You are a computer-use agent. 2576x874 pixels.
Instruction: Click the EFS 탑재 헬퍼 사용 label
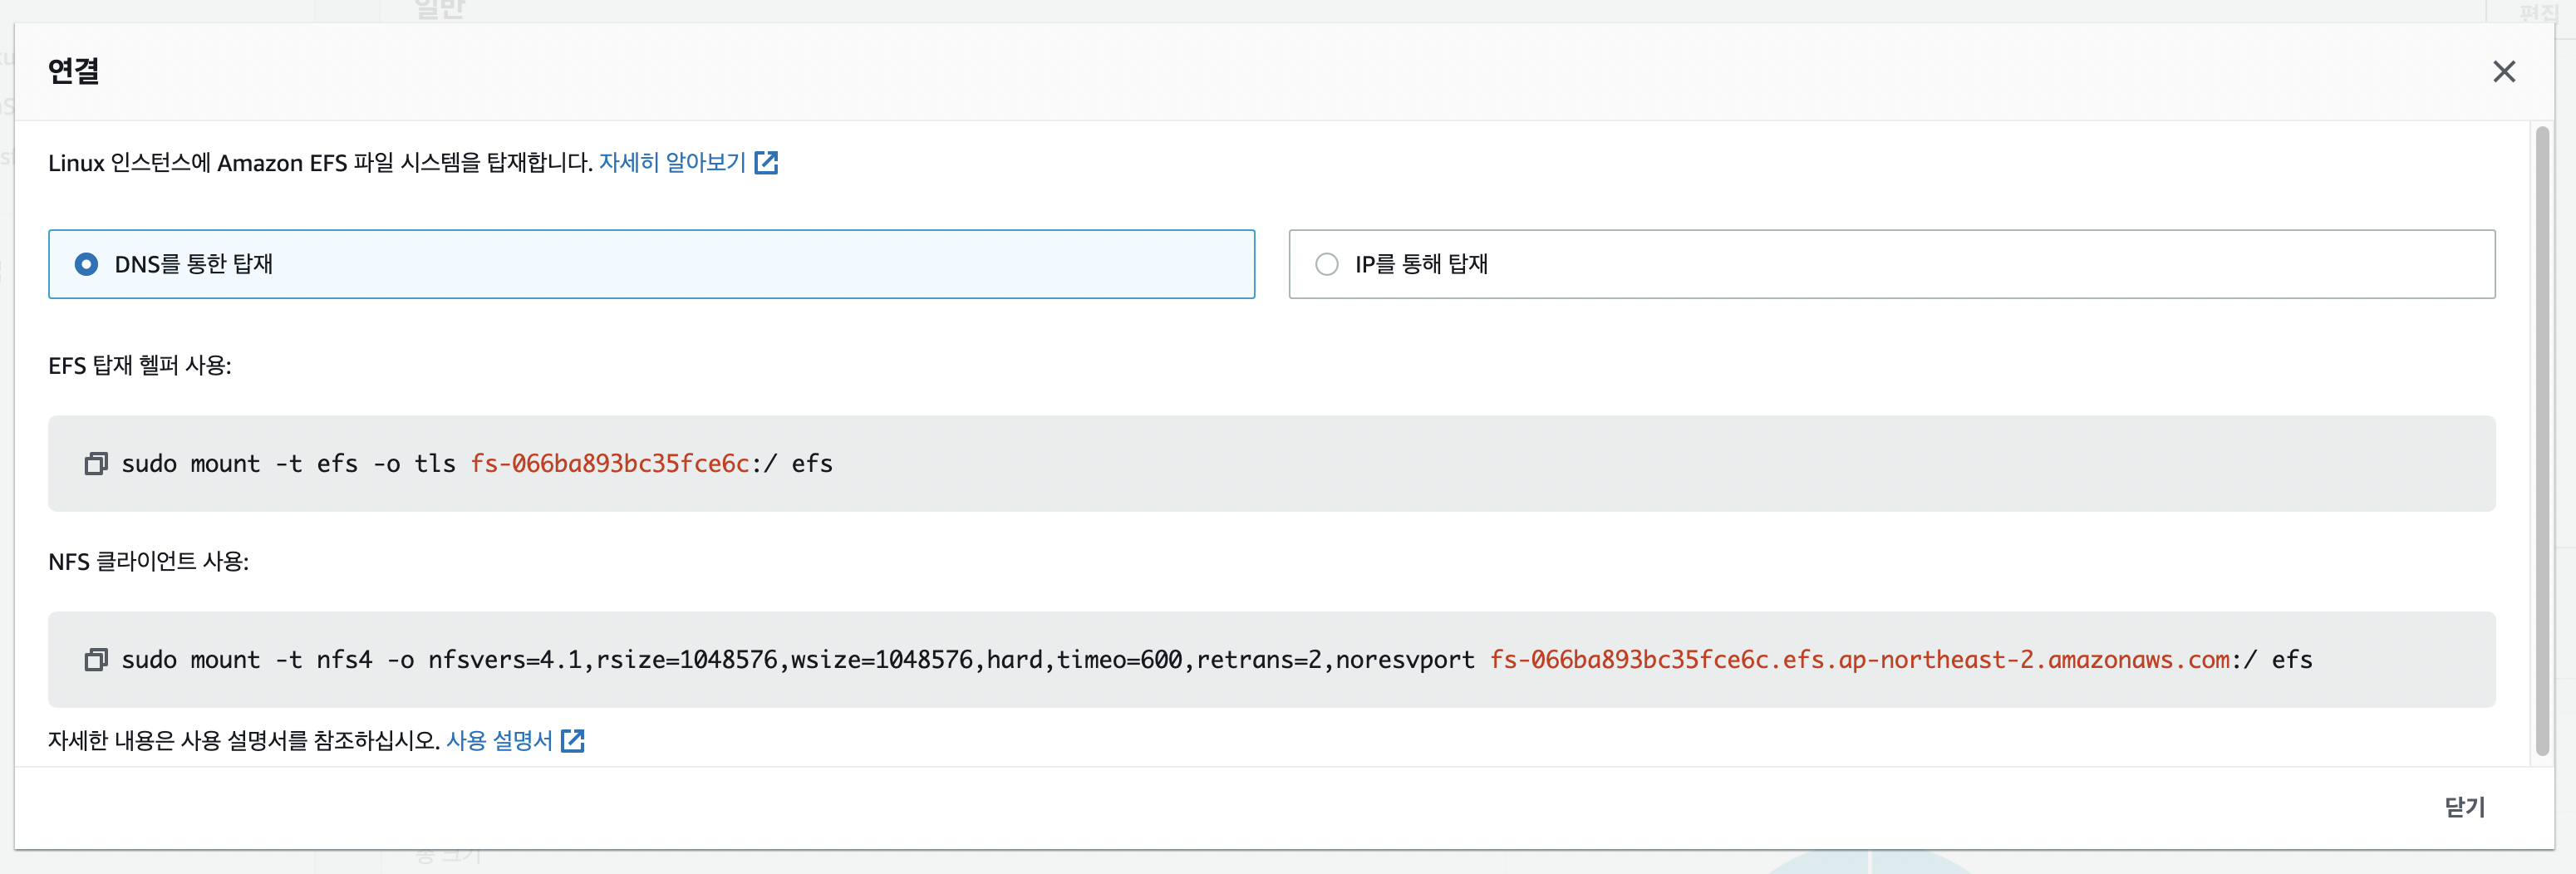[140, 366]
